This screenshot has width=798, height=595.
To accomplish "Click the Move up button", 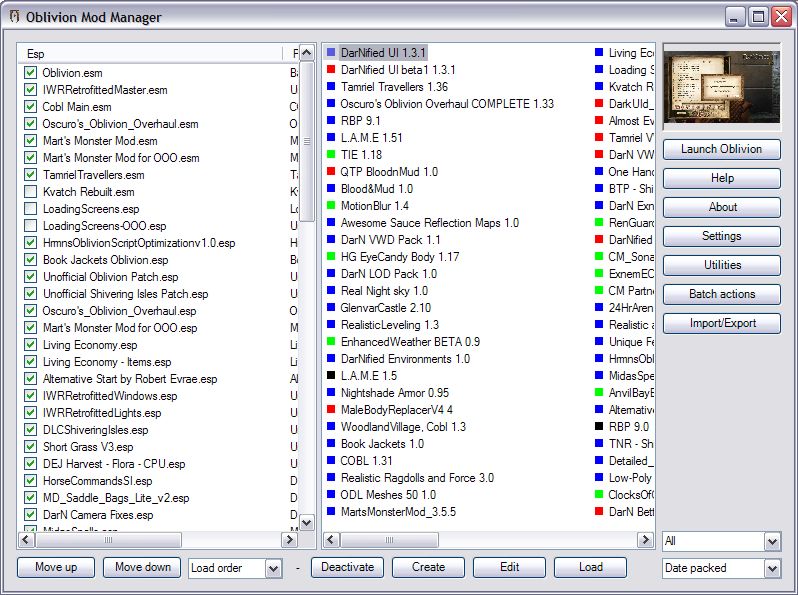I will point(56,567).
